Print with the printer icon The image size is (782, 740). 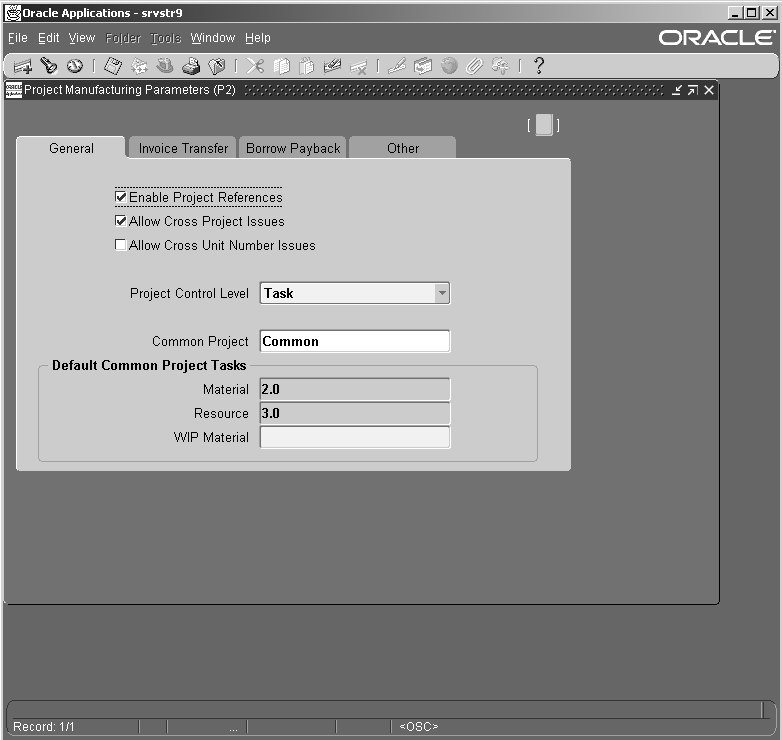[191, 66]
